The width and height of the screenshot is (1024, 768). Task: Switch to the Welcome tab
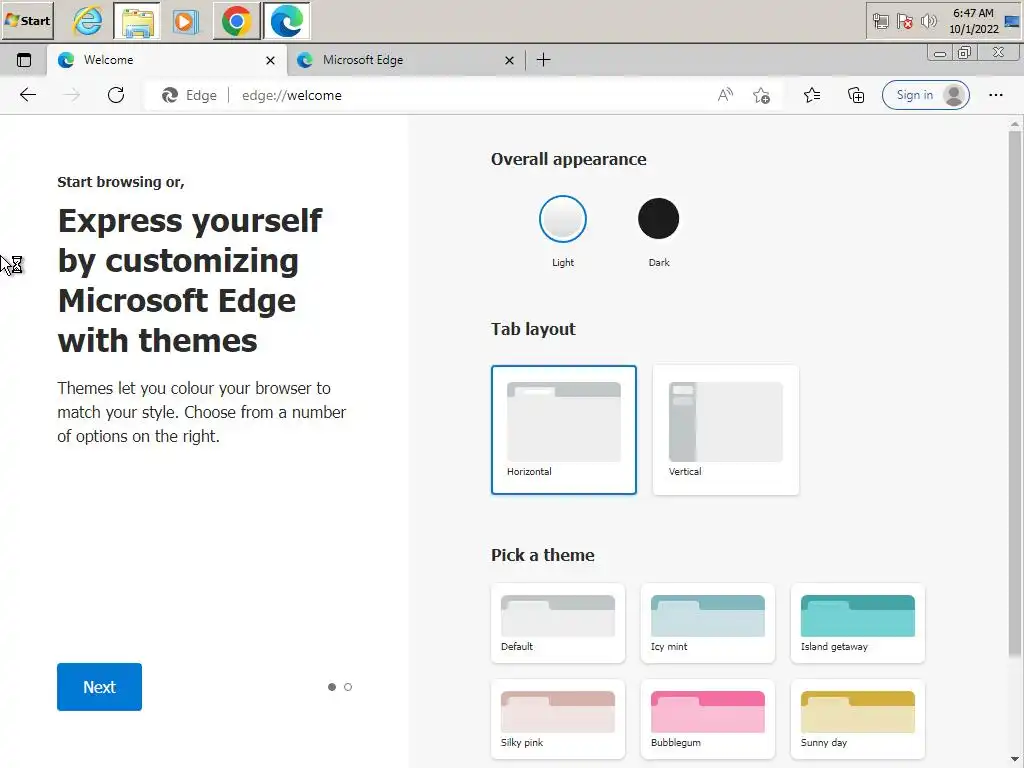[167, 60]
